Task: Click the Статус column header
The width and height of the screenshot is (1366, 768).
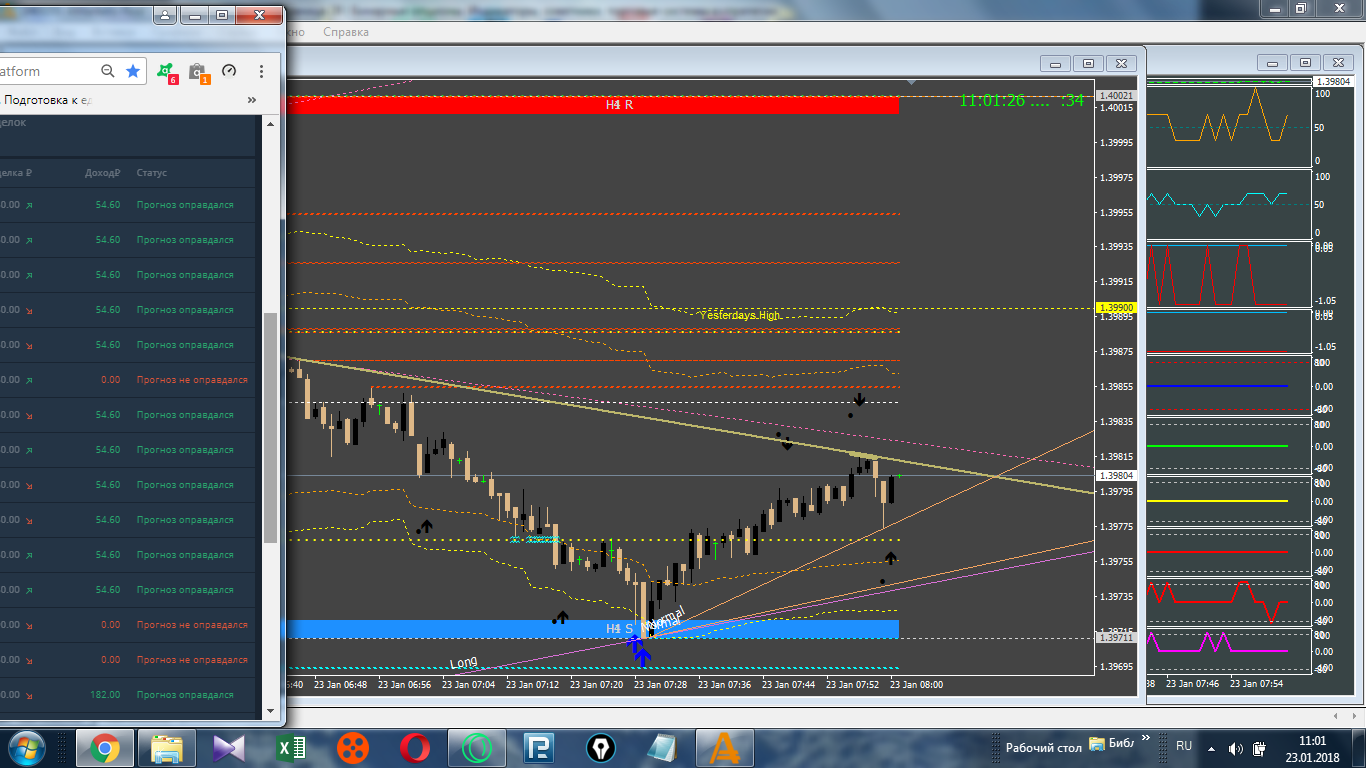Action: click(x=152, y=173)
